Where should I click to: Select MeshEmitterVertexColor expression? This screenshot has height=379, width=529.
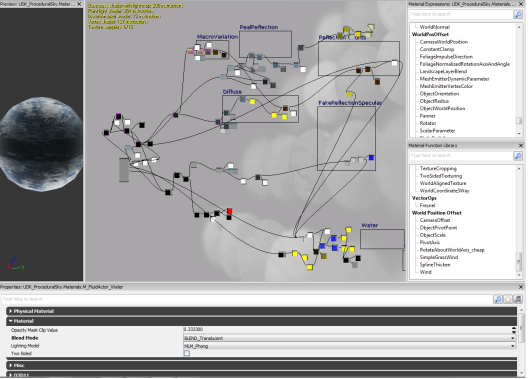tap(446, 86)
